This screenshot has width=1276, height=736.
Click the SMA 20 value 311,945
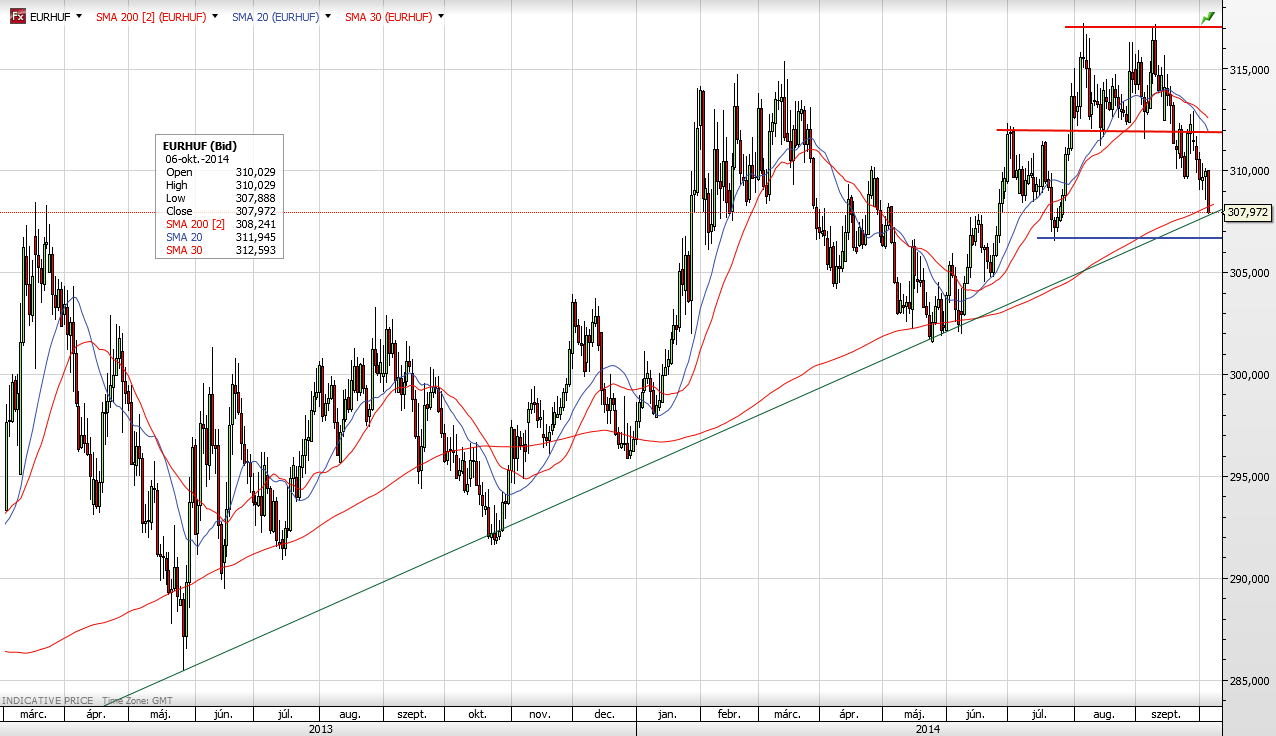tap(255, 237)
